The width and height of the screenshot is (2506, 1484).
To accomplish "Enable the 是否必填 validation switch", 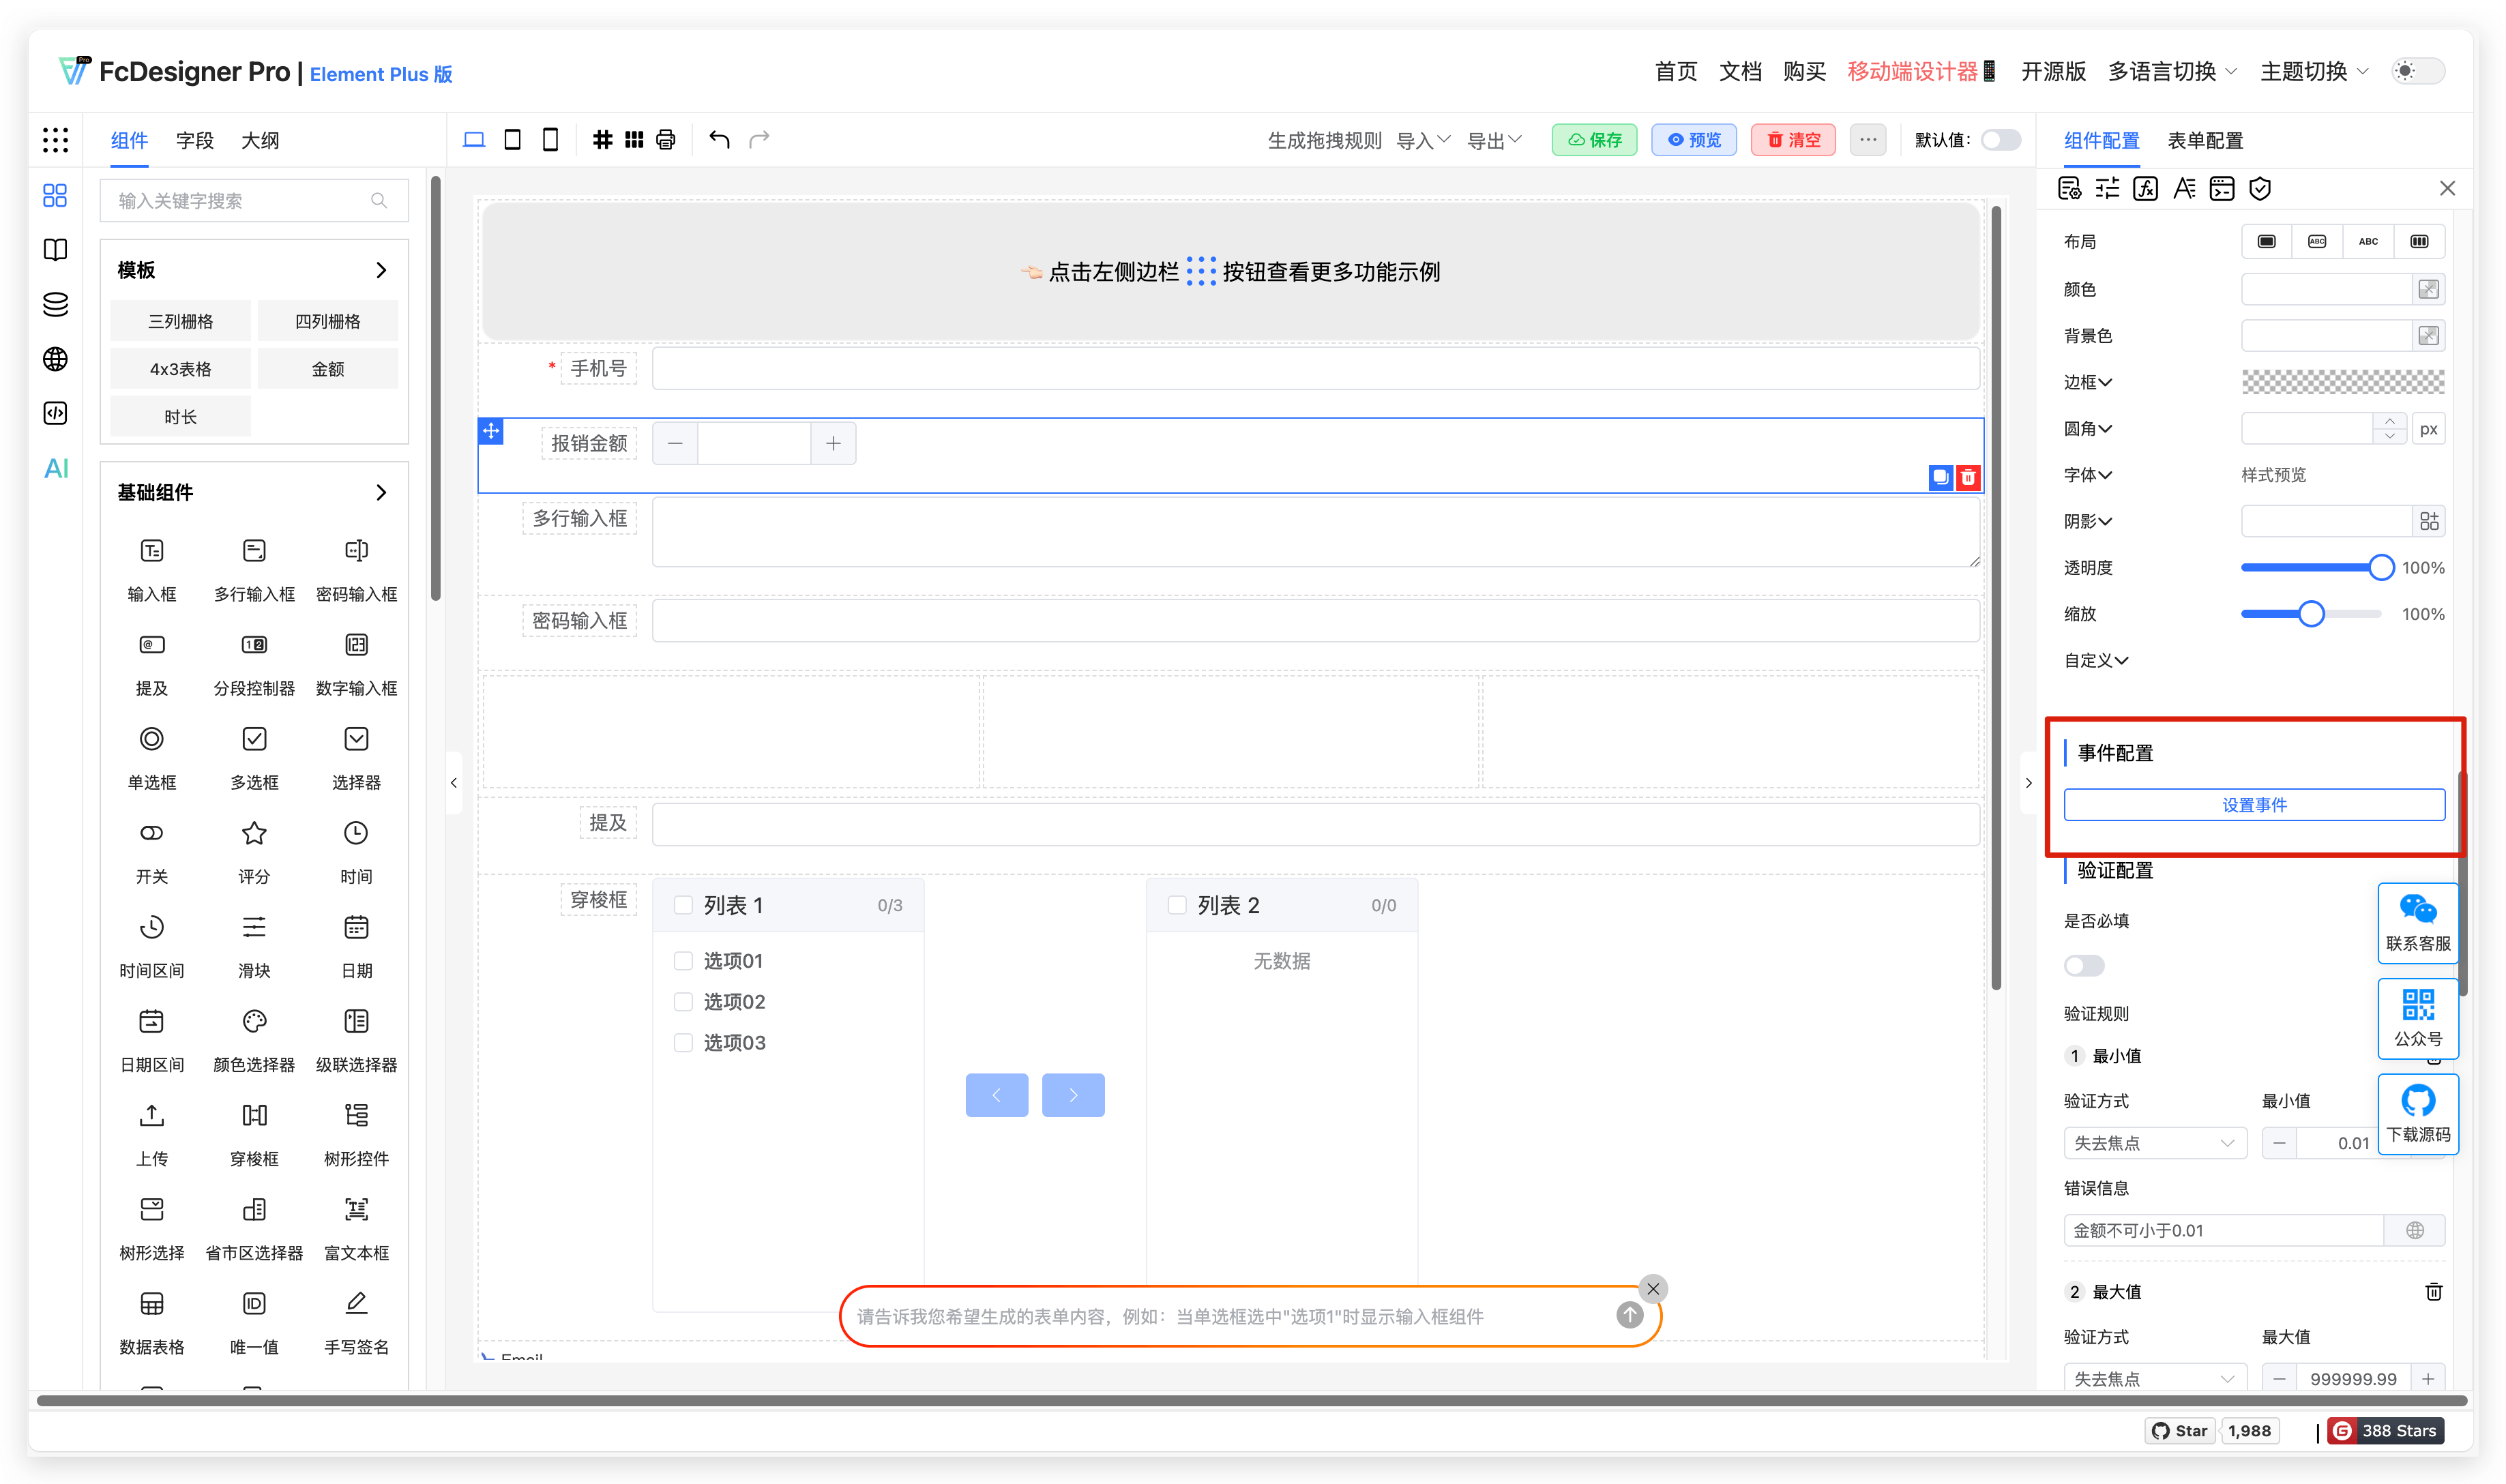I will 2084,965.
